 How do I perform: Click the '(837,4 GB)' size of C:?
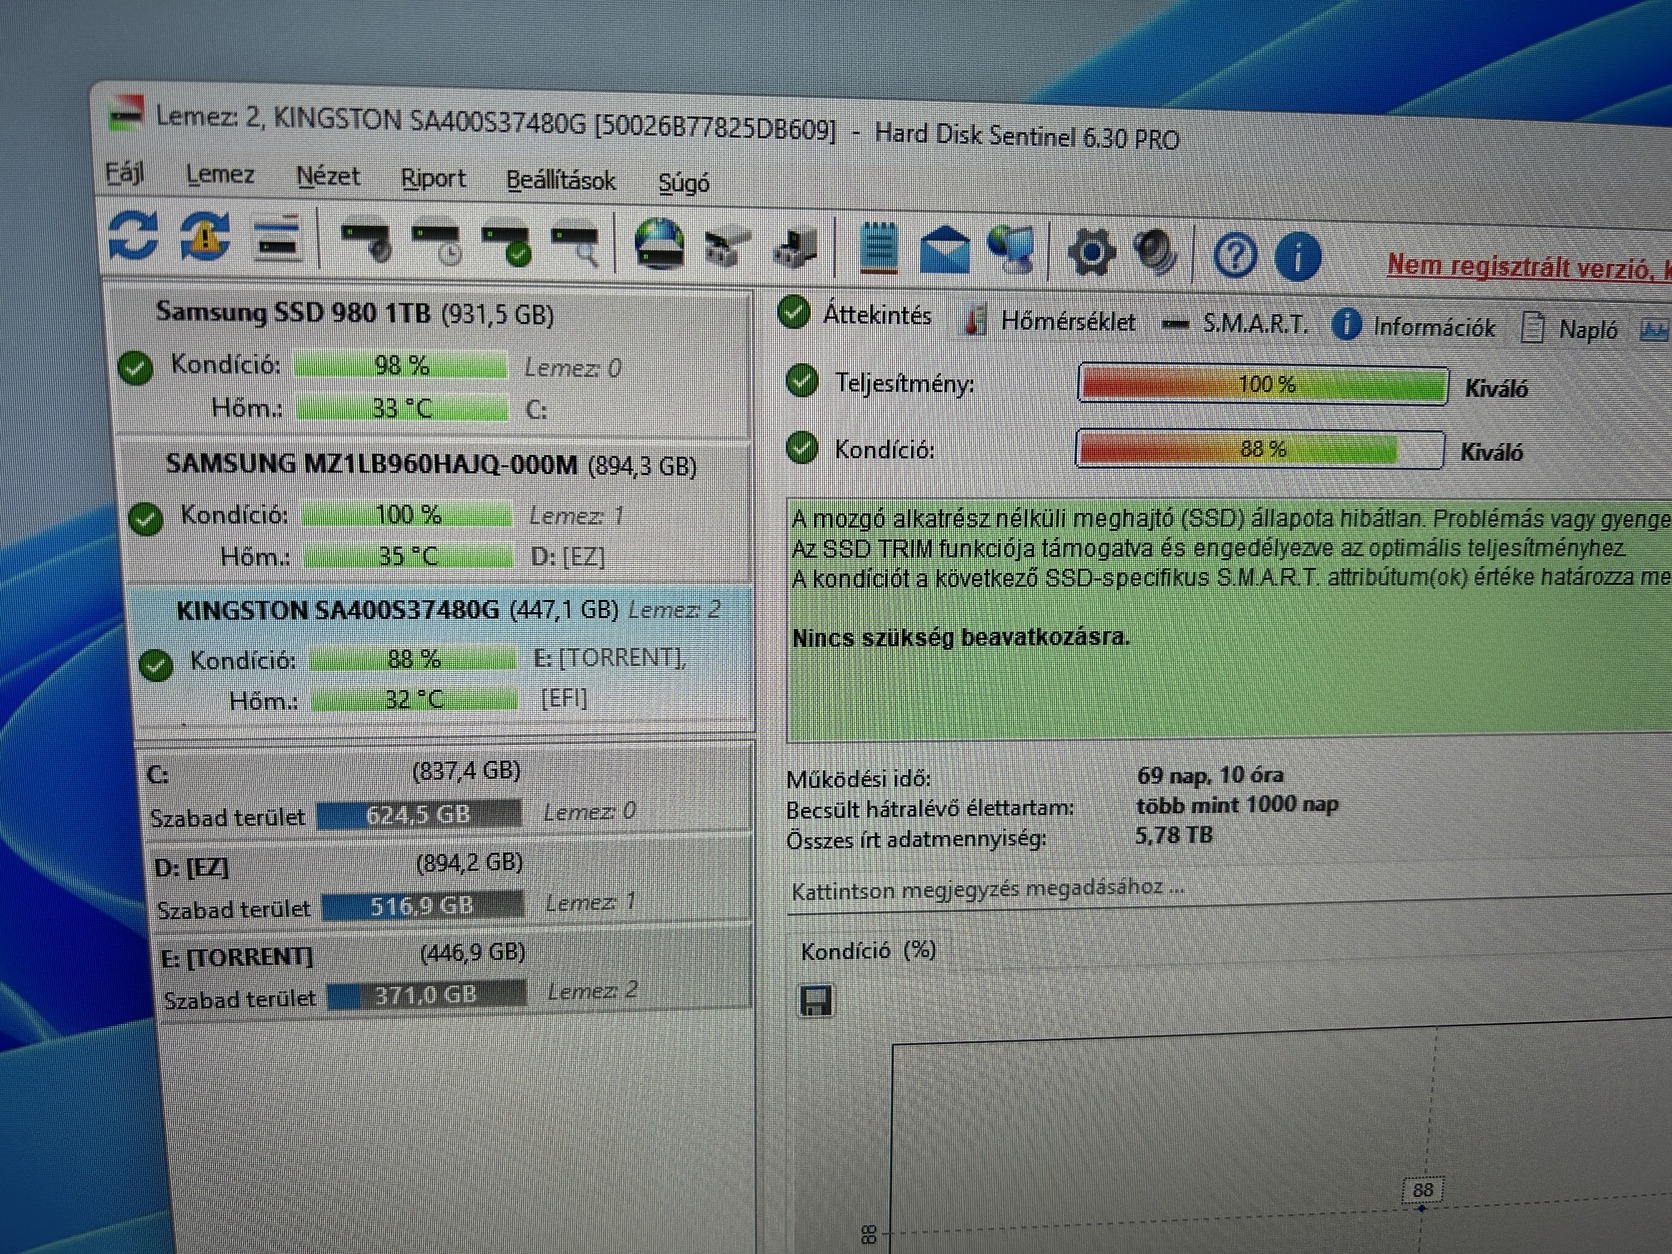466,770
